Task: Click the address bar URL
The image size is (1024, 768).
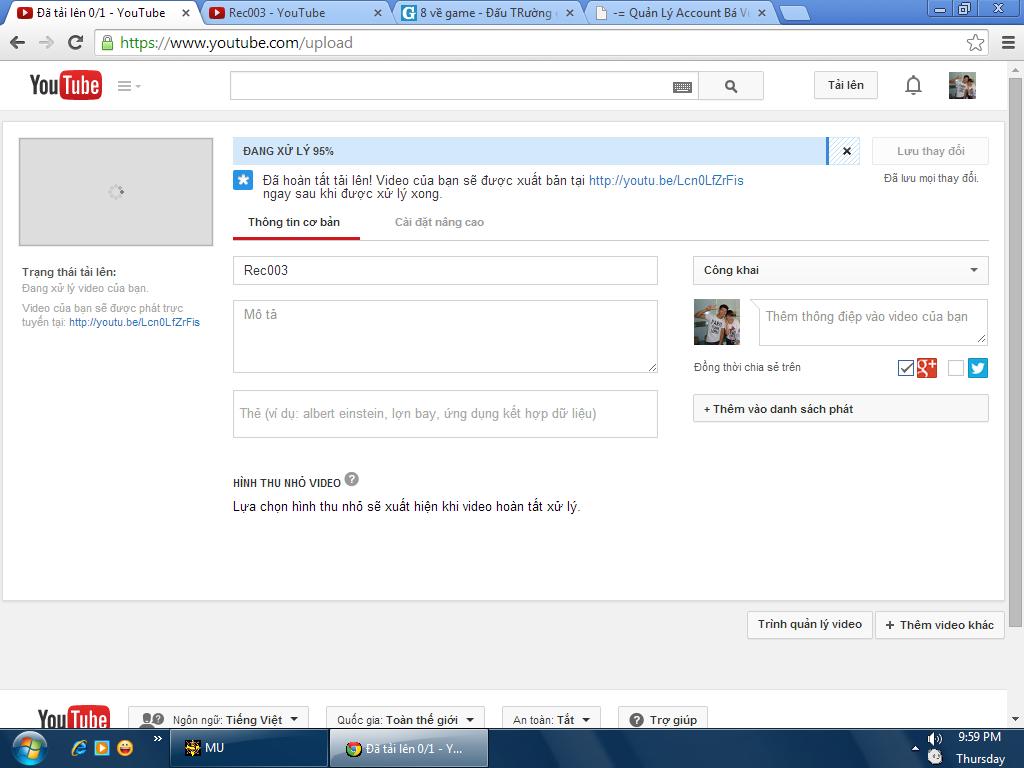Action: pos(236,42)
